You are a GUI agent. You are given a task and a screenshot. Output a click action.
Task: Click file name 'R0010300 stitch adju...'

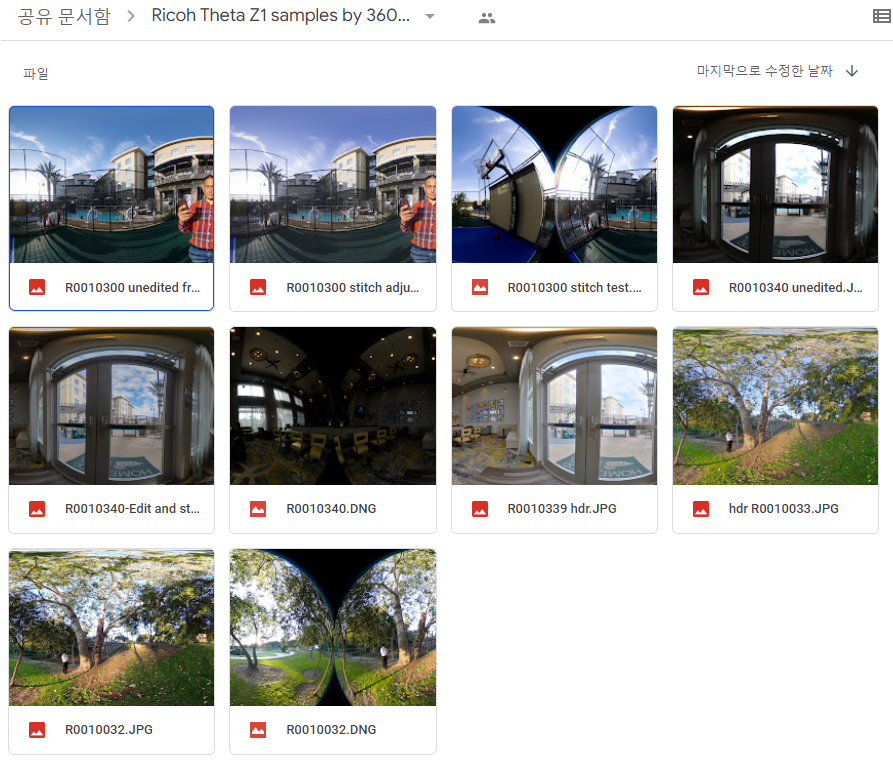coord(353,288)
